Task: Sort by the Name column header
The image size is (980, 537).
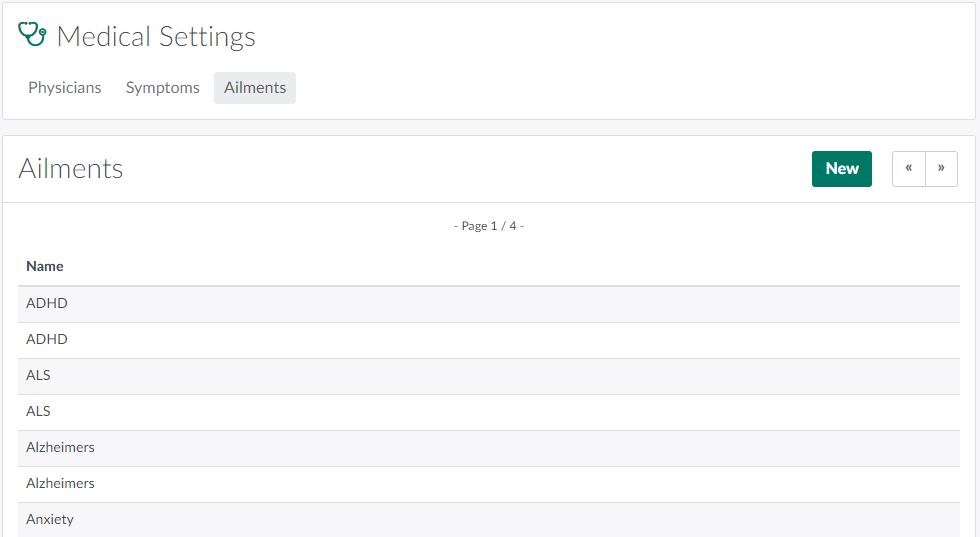Action: (x=45, y=266)
